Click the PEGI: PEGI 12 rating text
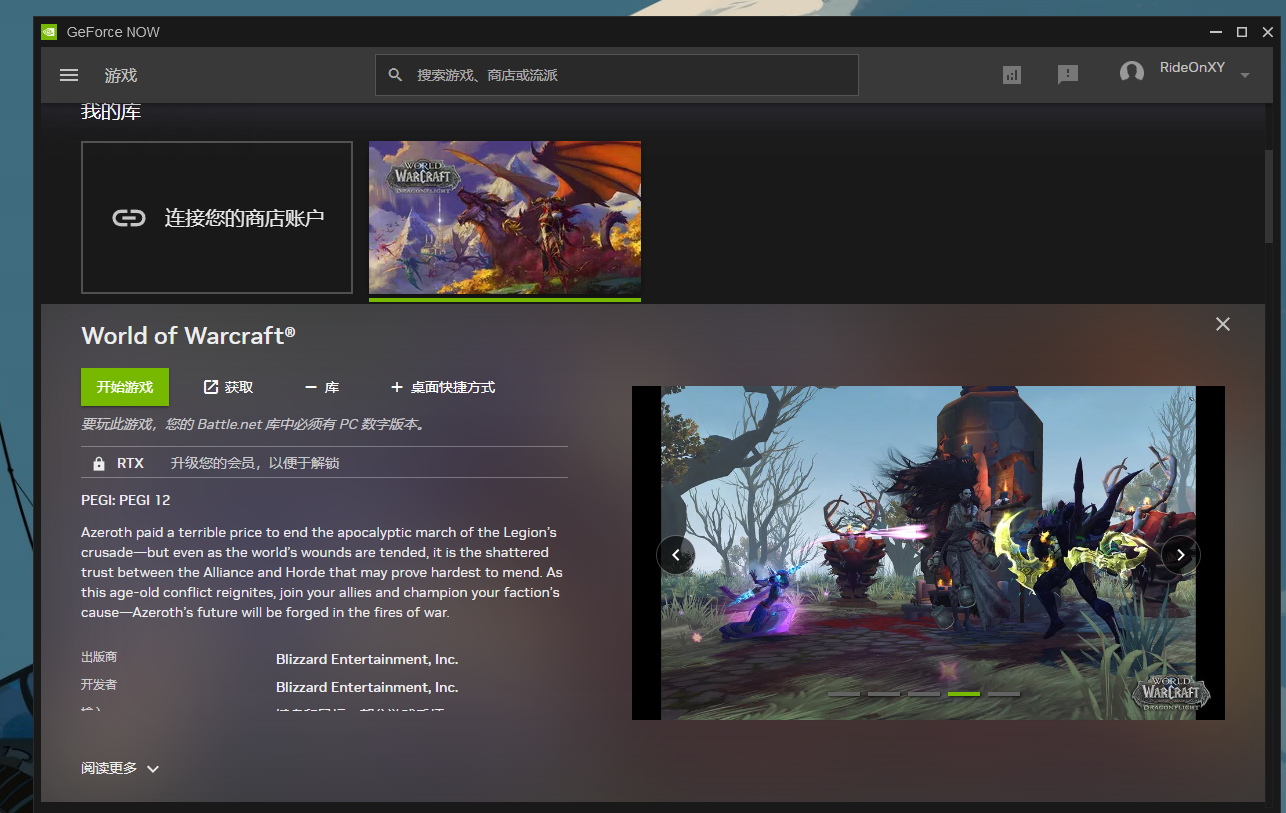Viewport: 1286px width, 813px height. coord(126,500)
